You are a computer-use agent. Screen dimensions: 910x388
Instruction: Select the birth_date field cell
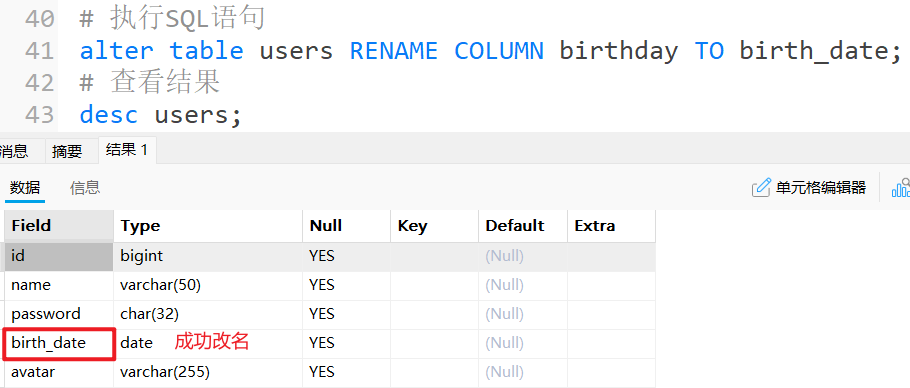59,343
